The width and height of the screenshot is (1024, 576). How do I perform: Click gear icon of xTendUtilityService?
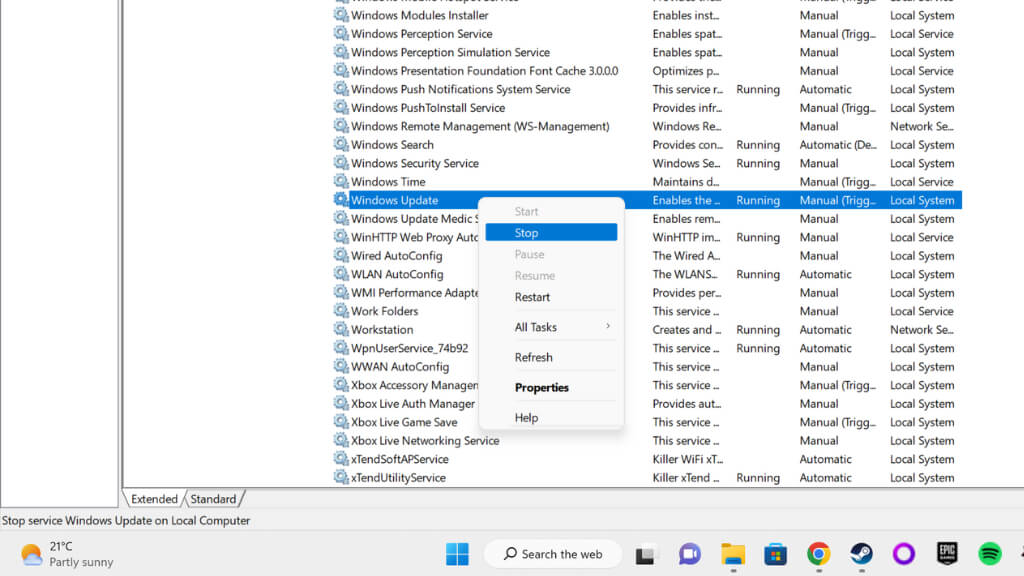pos(341,477)
